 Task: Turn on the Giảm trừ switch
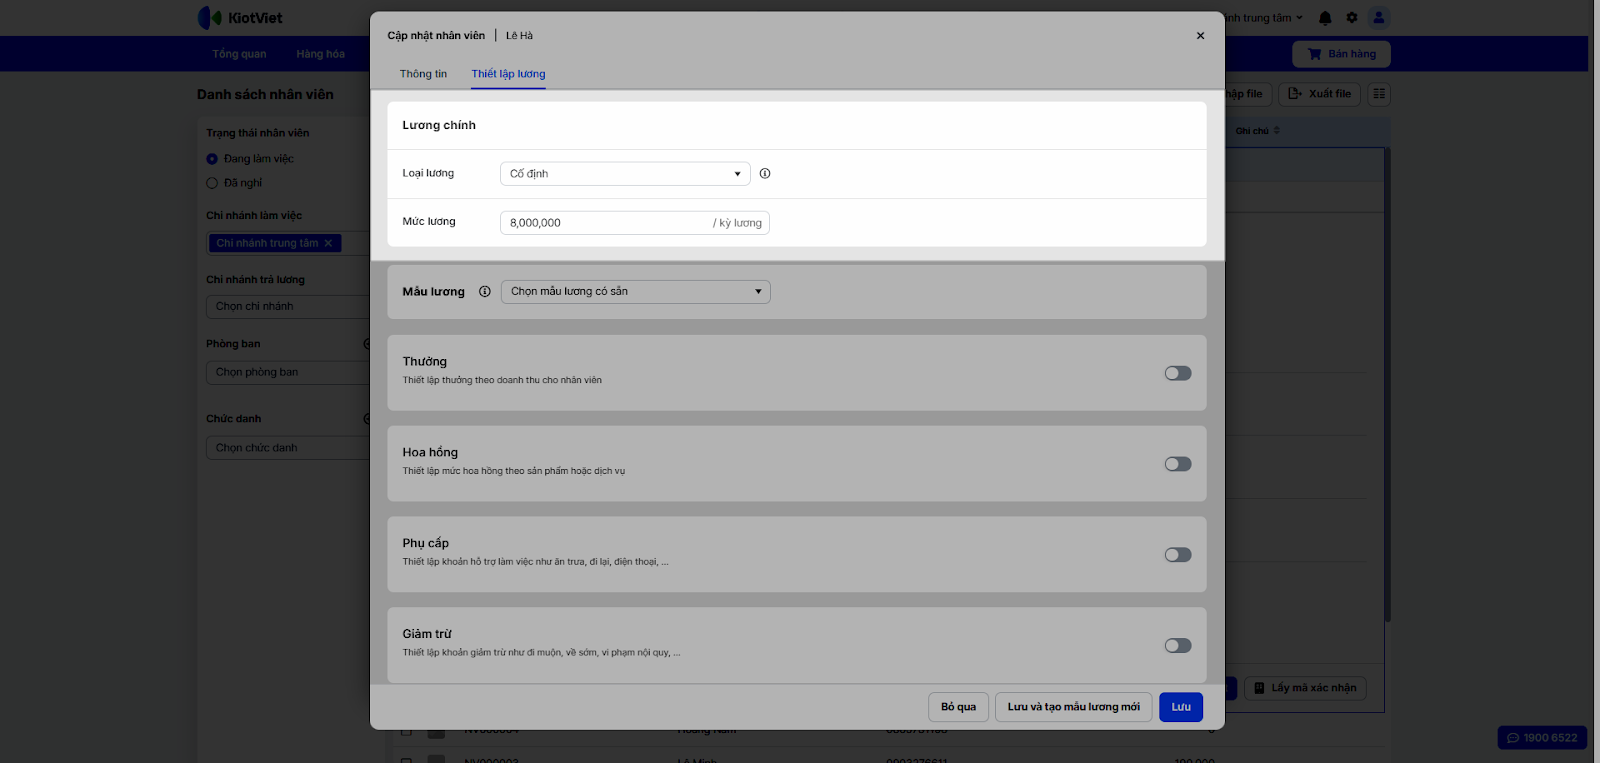[x=1178, y=646]
